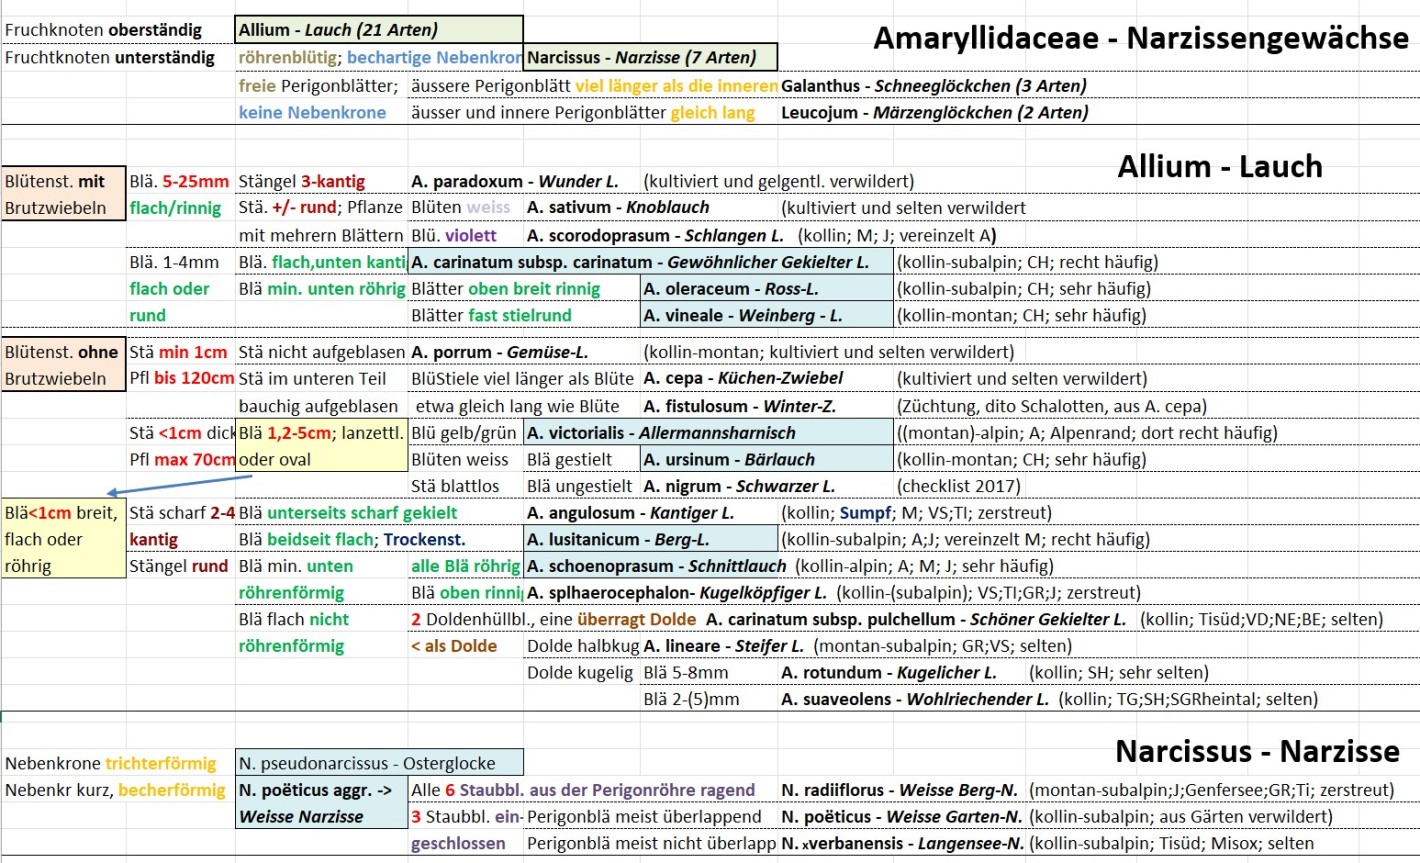Select the cell 'Allium - Lauch (21 Arten)'
The height and width of the screenshot is (863, 1420).
(379, 30)
